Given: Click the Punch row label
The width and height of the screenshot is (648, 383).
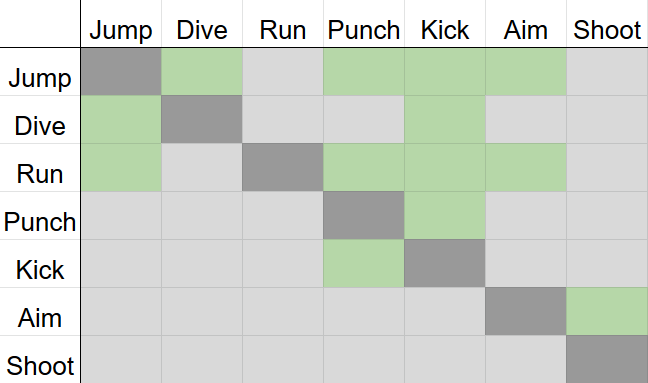Looking at the screenshot, I should point(40,222).
